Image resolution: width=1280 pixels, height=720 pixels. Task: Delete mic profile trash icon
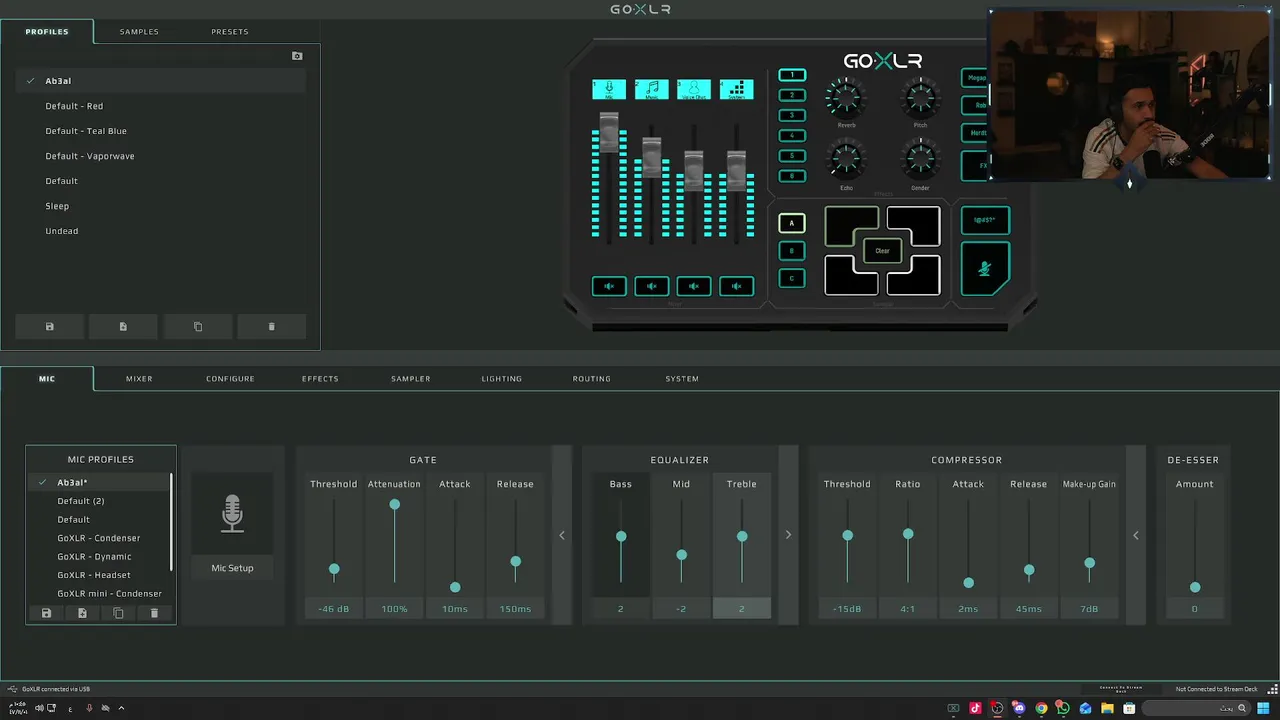154,613
